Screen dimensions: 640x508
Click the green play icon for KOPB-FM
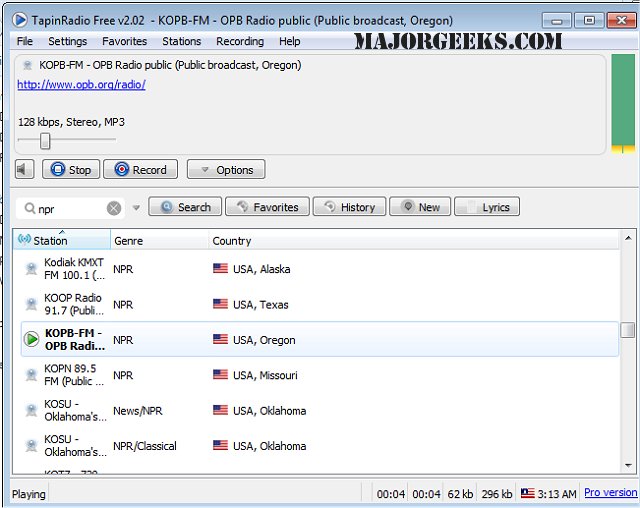[x=32, y=340]
